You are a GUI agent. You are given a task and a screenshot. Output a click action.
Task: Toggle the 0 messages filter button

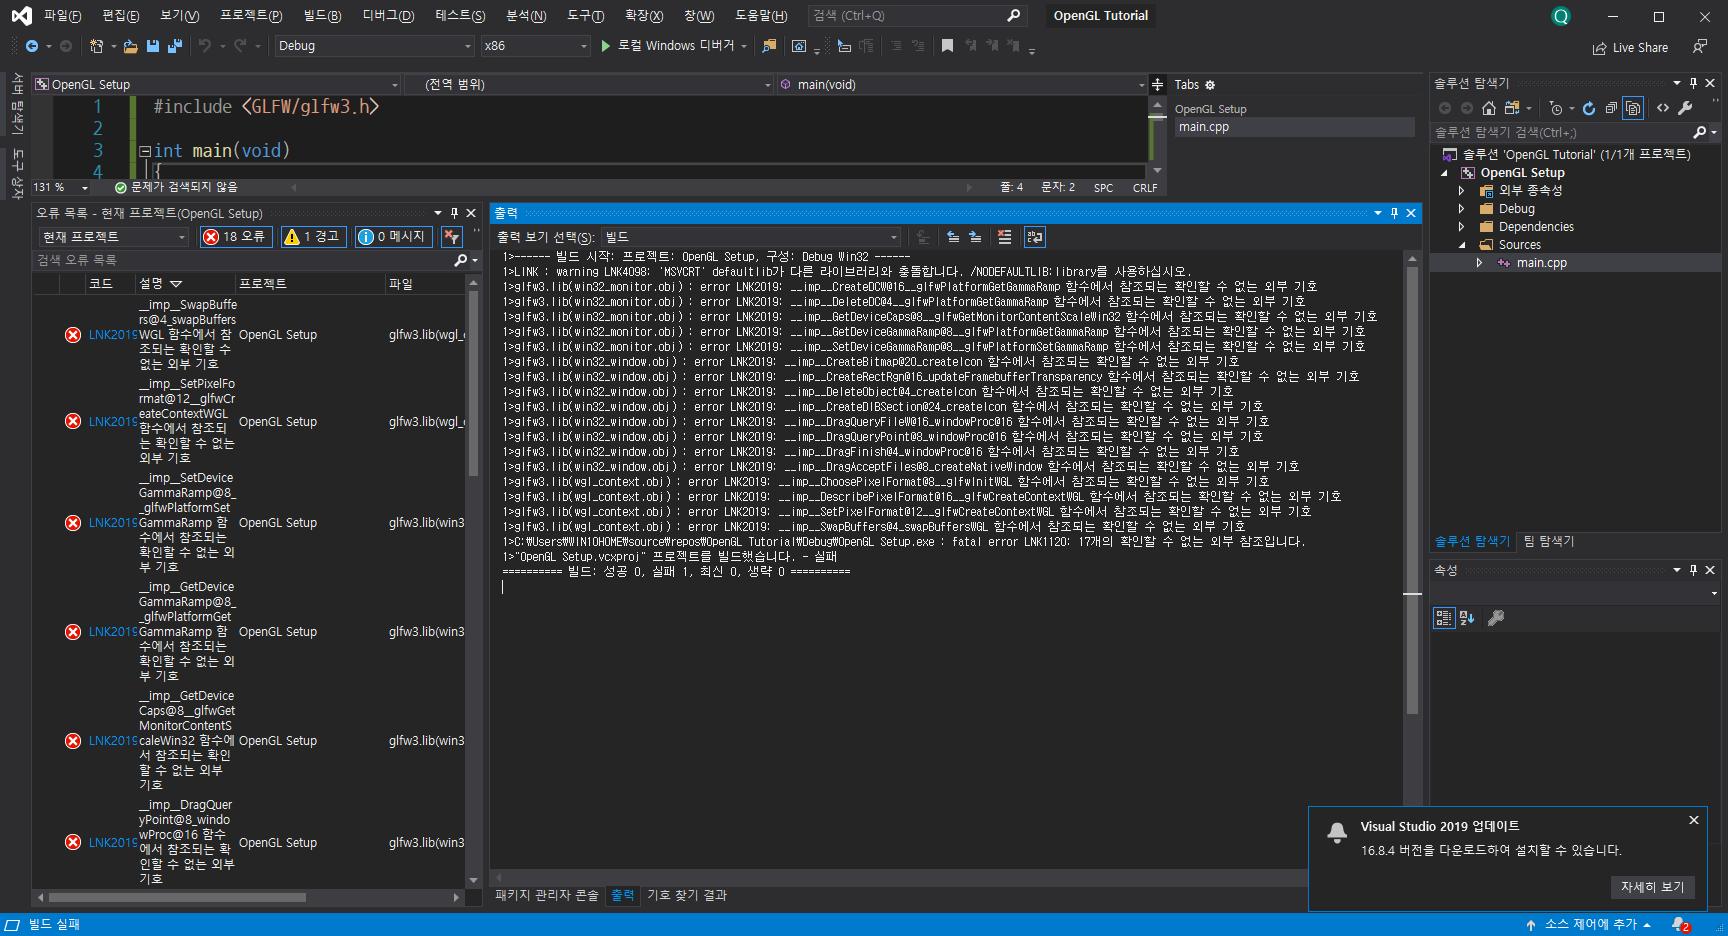pos(394,237)
